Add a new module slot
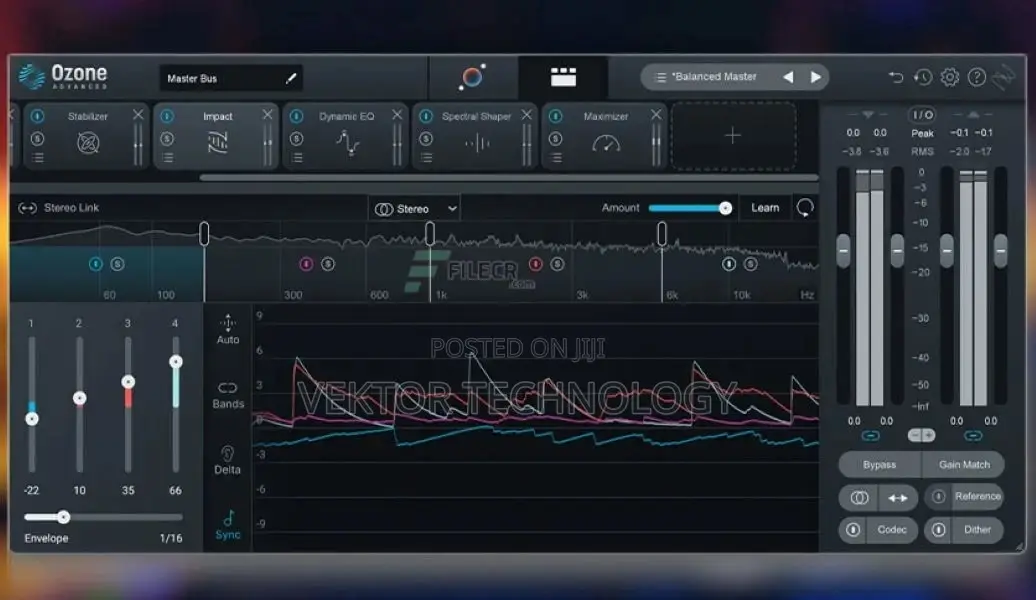Viewport: 1036px width, 600px height. [733, 136]
